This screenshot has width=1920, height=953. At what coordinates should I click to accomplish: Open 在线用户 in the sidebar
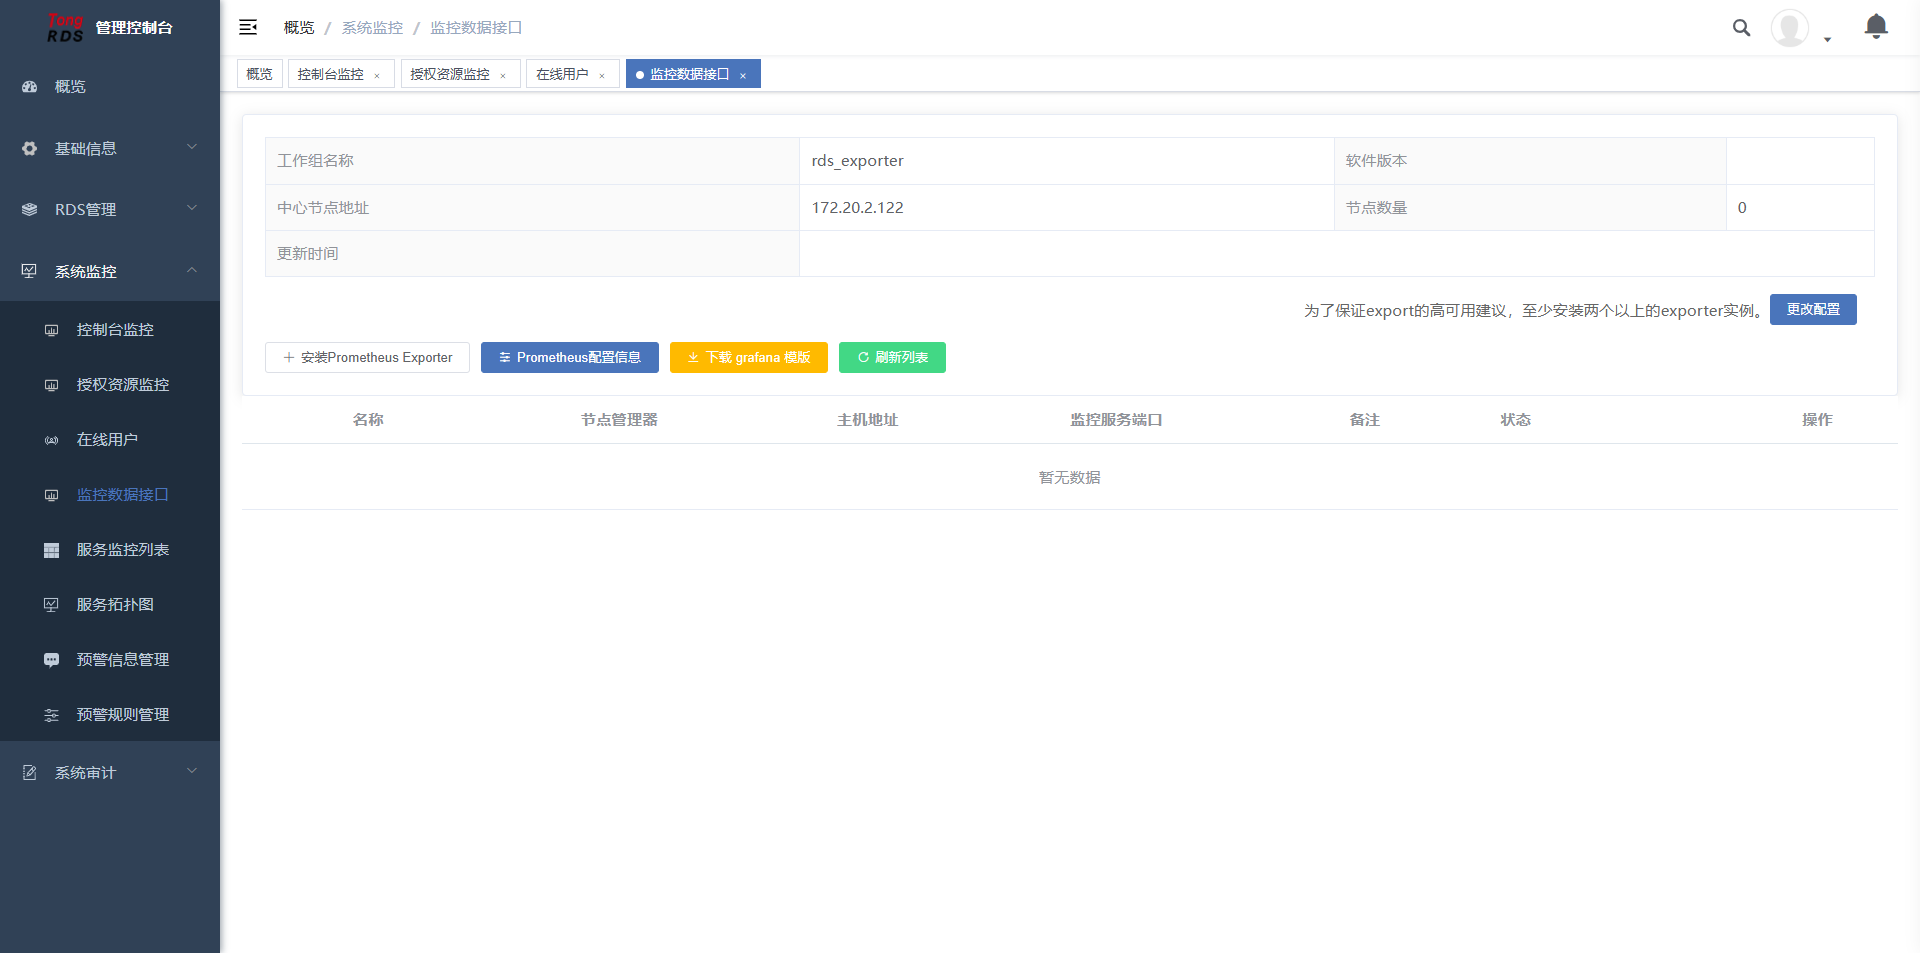coord(110,440)
